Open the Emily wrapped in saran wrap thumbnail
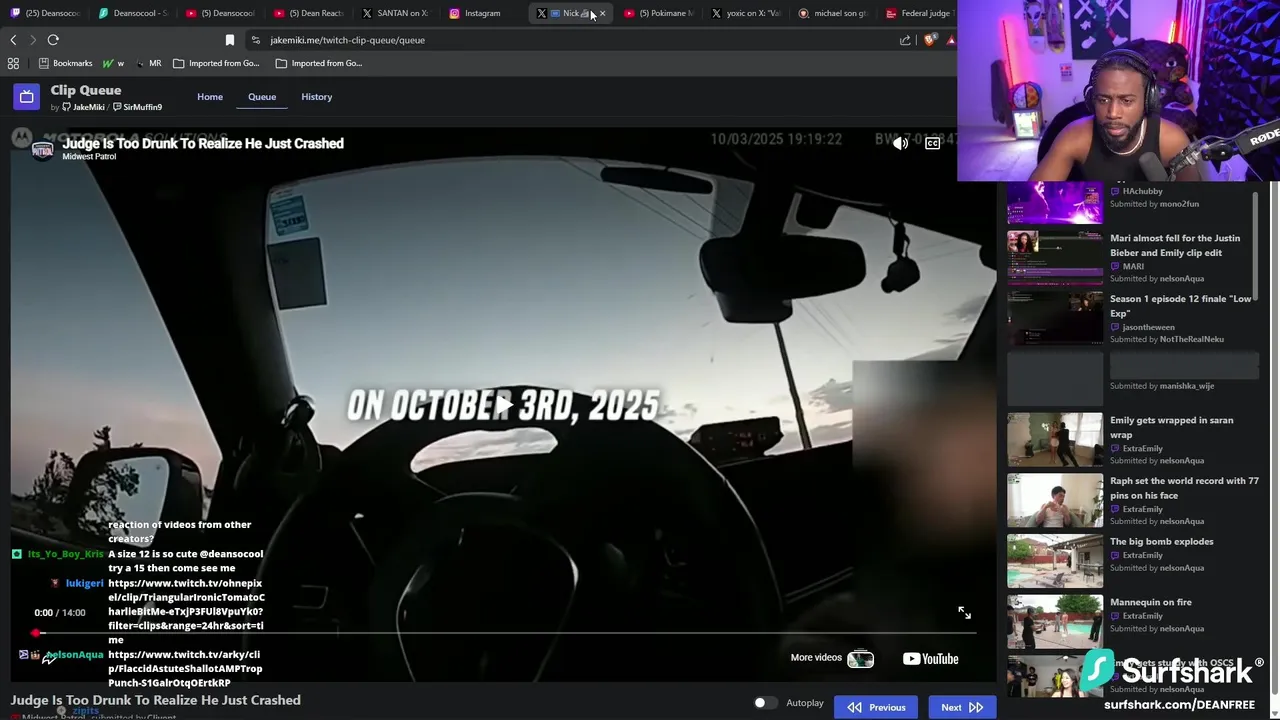 click(1055, 439)
